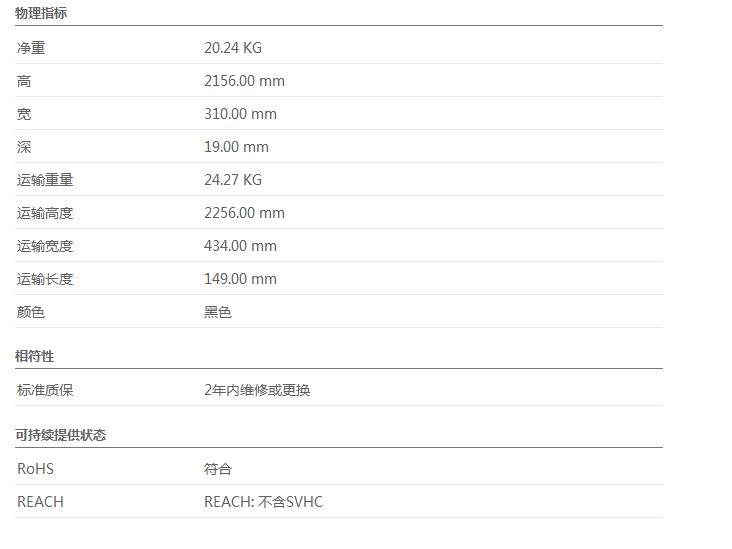
Task: Select the RoHS row label
Action: [x=35, y=469]
